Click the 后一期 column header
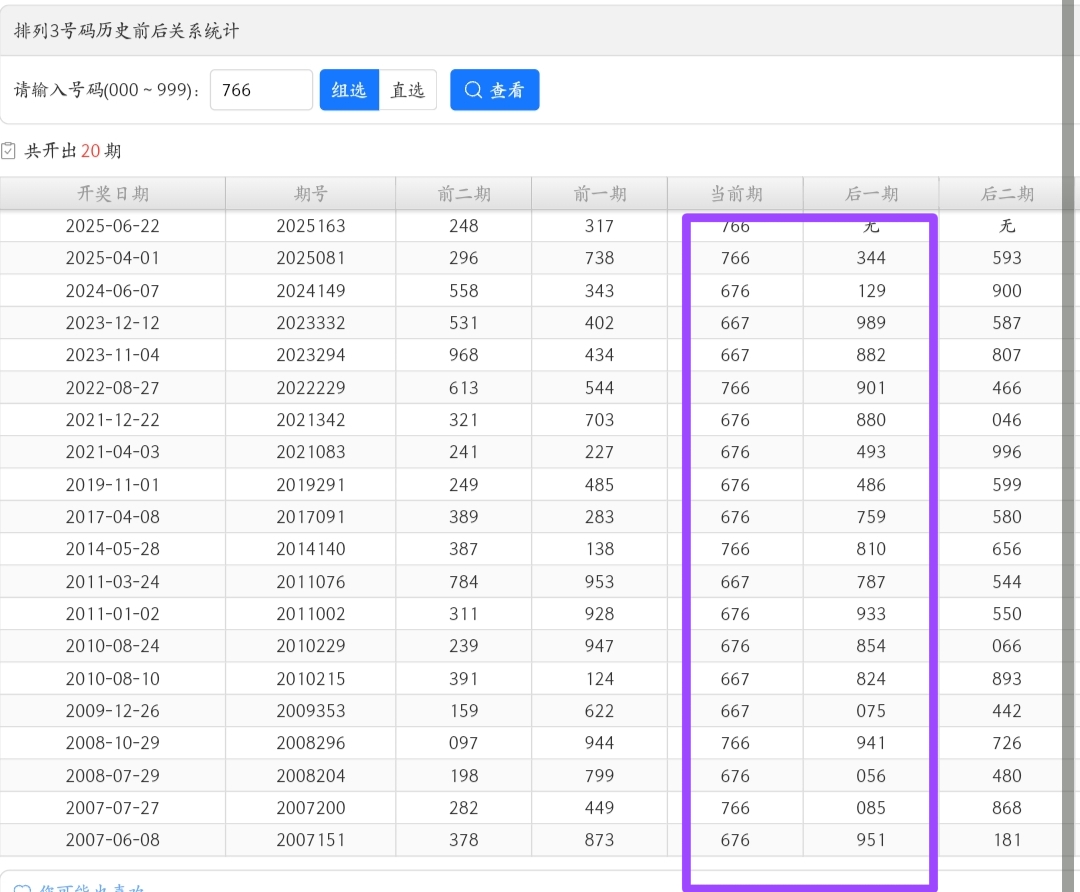Screen dimensions: 1080x892 [x=871, y=194]
